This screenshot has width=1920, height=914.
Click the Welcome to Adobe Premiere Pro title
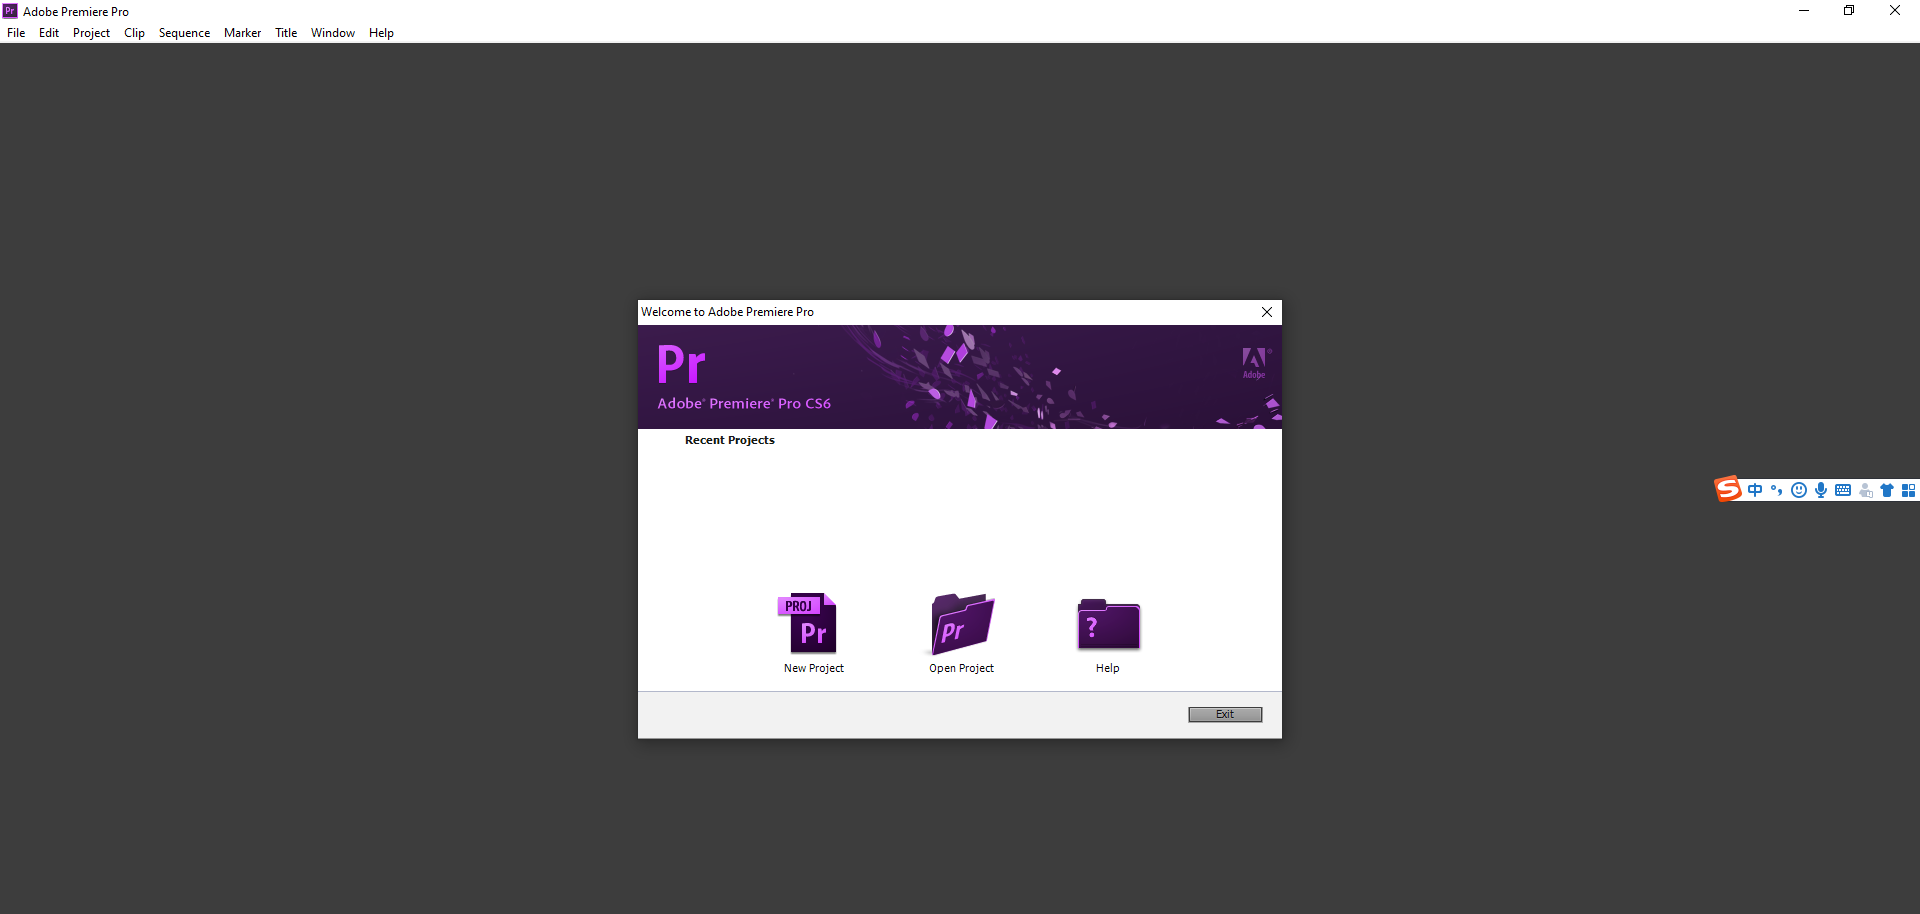click(x=727, y=312)
